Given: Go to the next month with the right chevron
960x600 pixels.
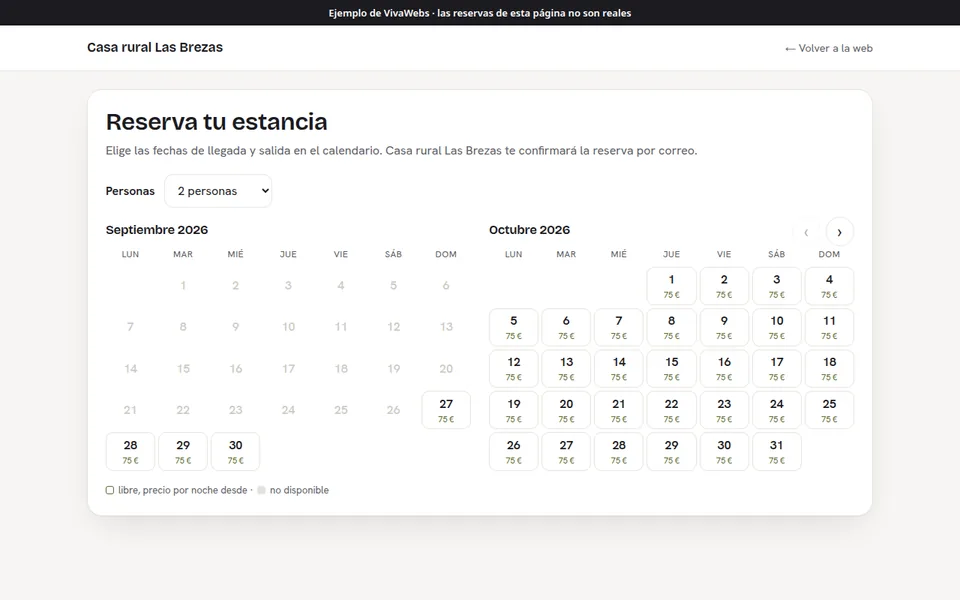Looking at the screenshot, I should tap(839, 232).
